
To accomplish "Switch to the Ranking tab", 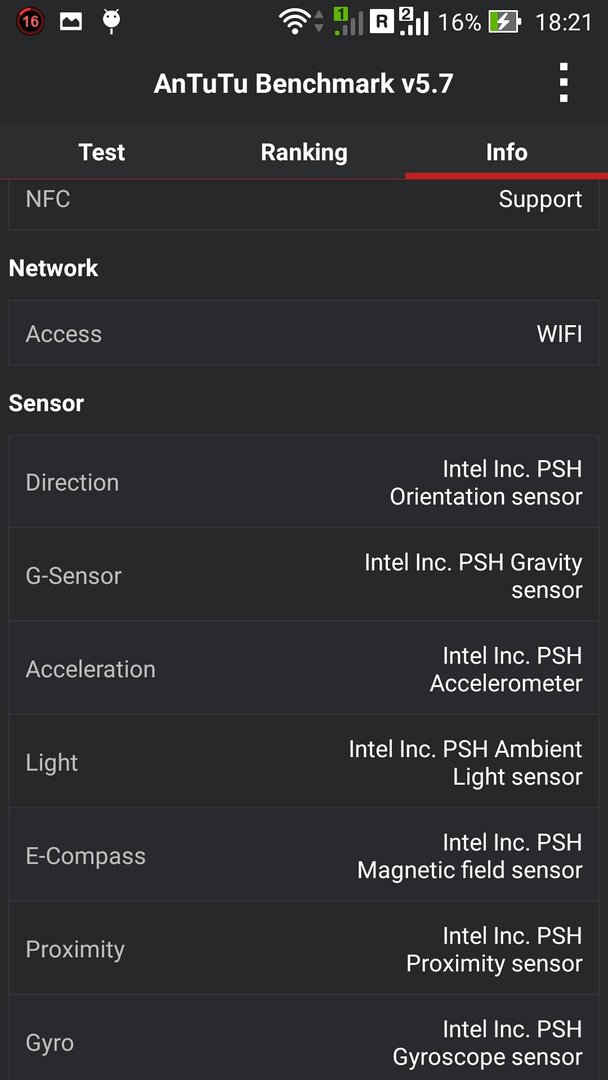I will coord(304,152).
